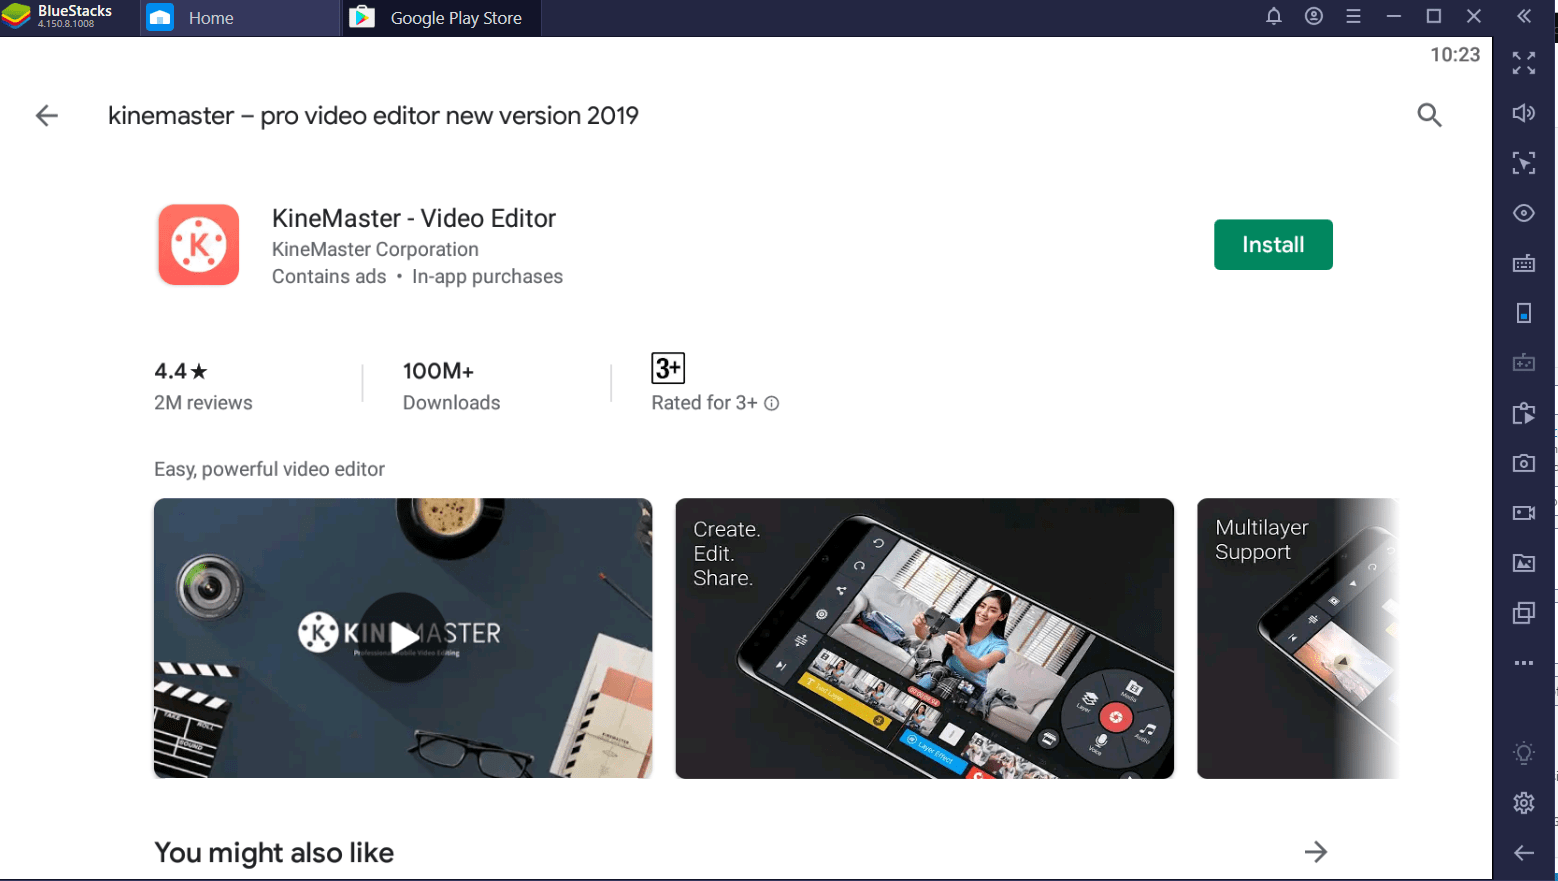Click the KineMaster - Video Editor title
Viewport: 1558px width, 881px height.
(414, 218)
